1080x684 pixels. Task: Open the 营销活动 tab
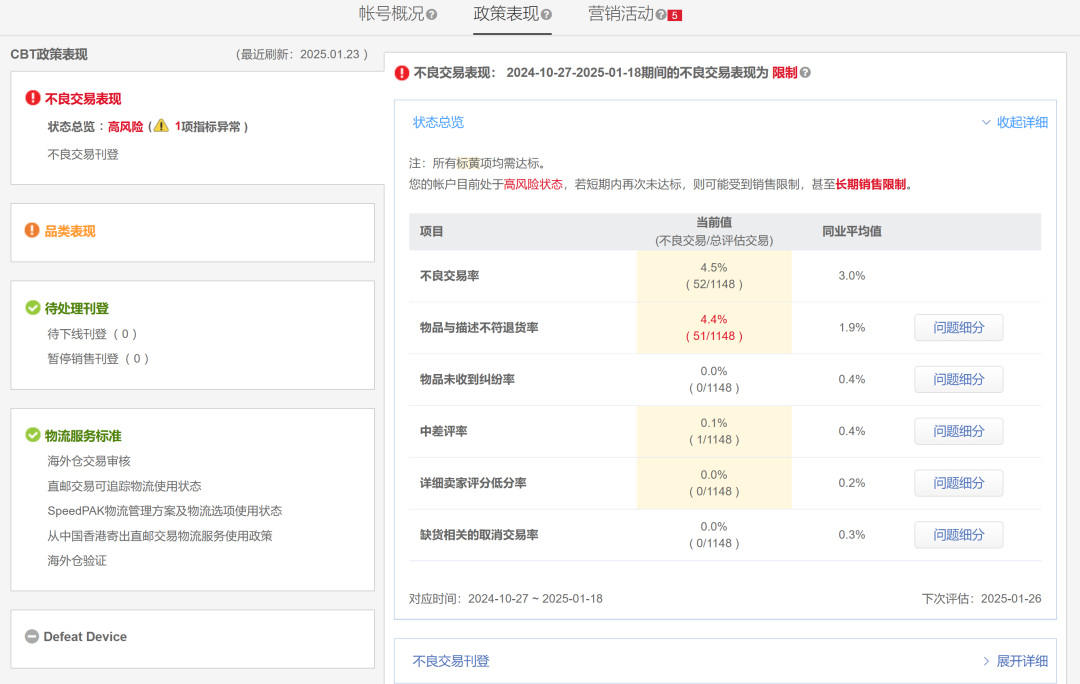point(624,14)
